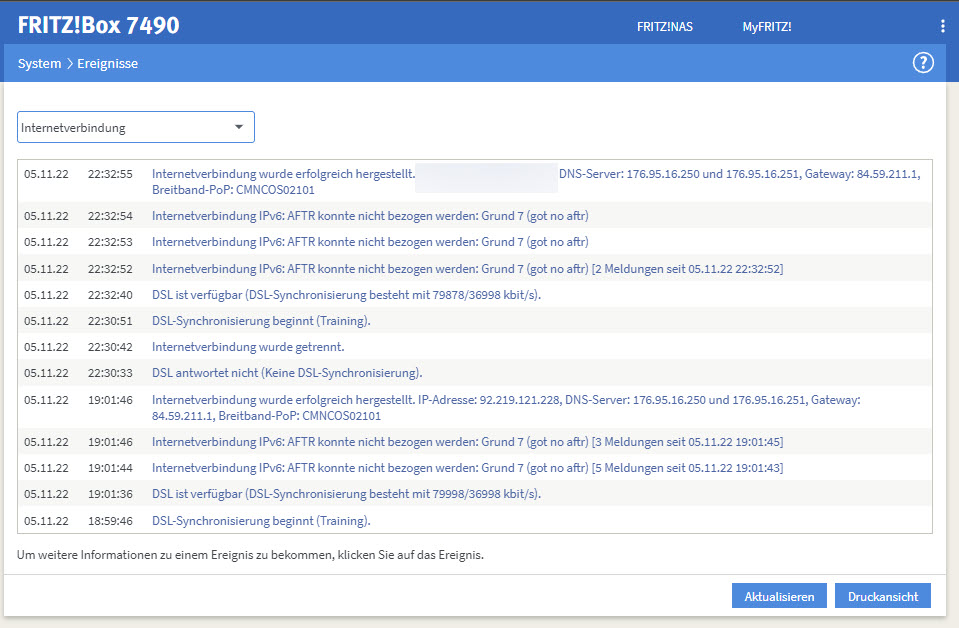Open the Internetverbindung wurde getrennt event

[475, 347]
